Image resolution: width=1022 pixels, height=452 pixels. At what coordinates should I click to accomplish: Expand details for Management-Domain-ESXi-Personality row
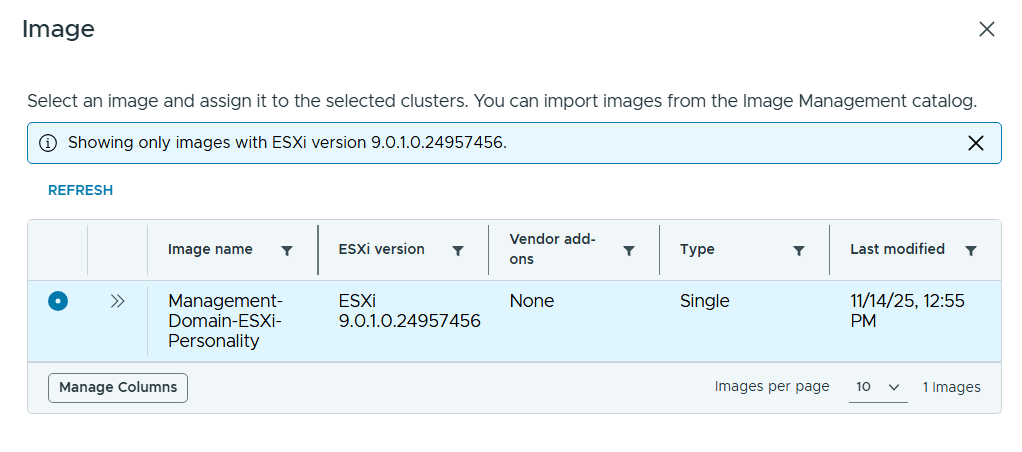pyautogui.click(x=117, y=301)
